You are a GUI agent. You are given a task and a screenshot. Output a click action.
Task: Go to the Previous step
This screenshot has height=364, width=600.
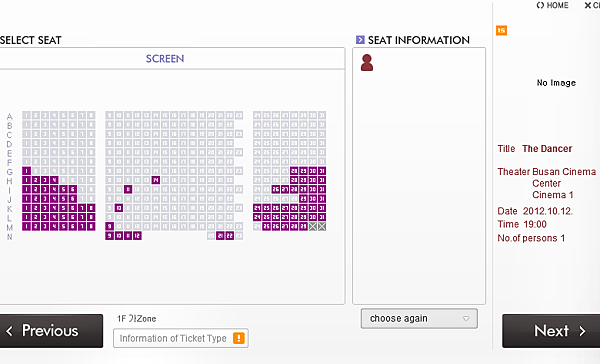[51, 331]
